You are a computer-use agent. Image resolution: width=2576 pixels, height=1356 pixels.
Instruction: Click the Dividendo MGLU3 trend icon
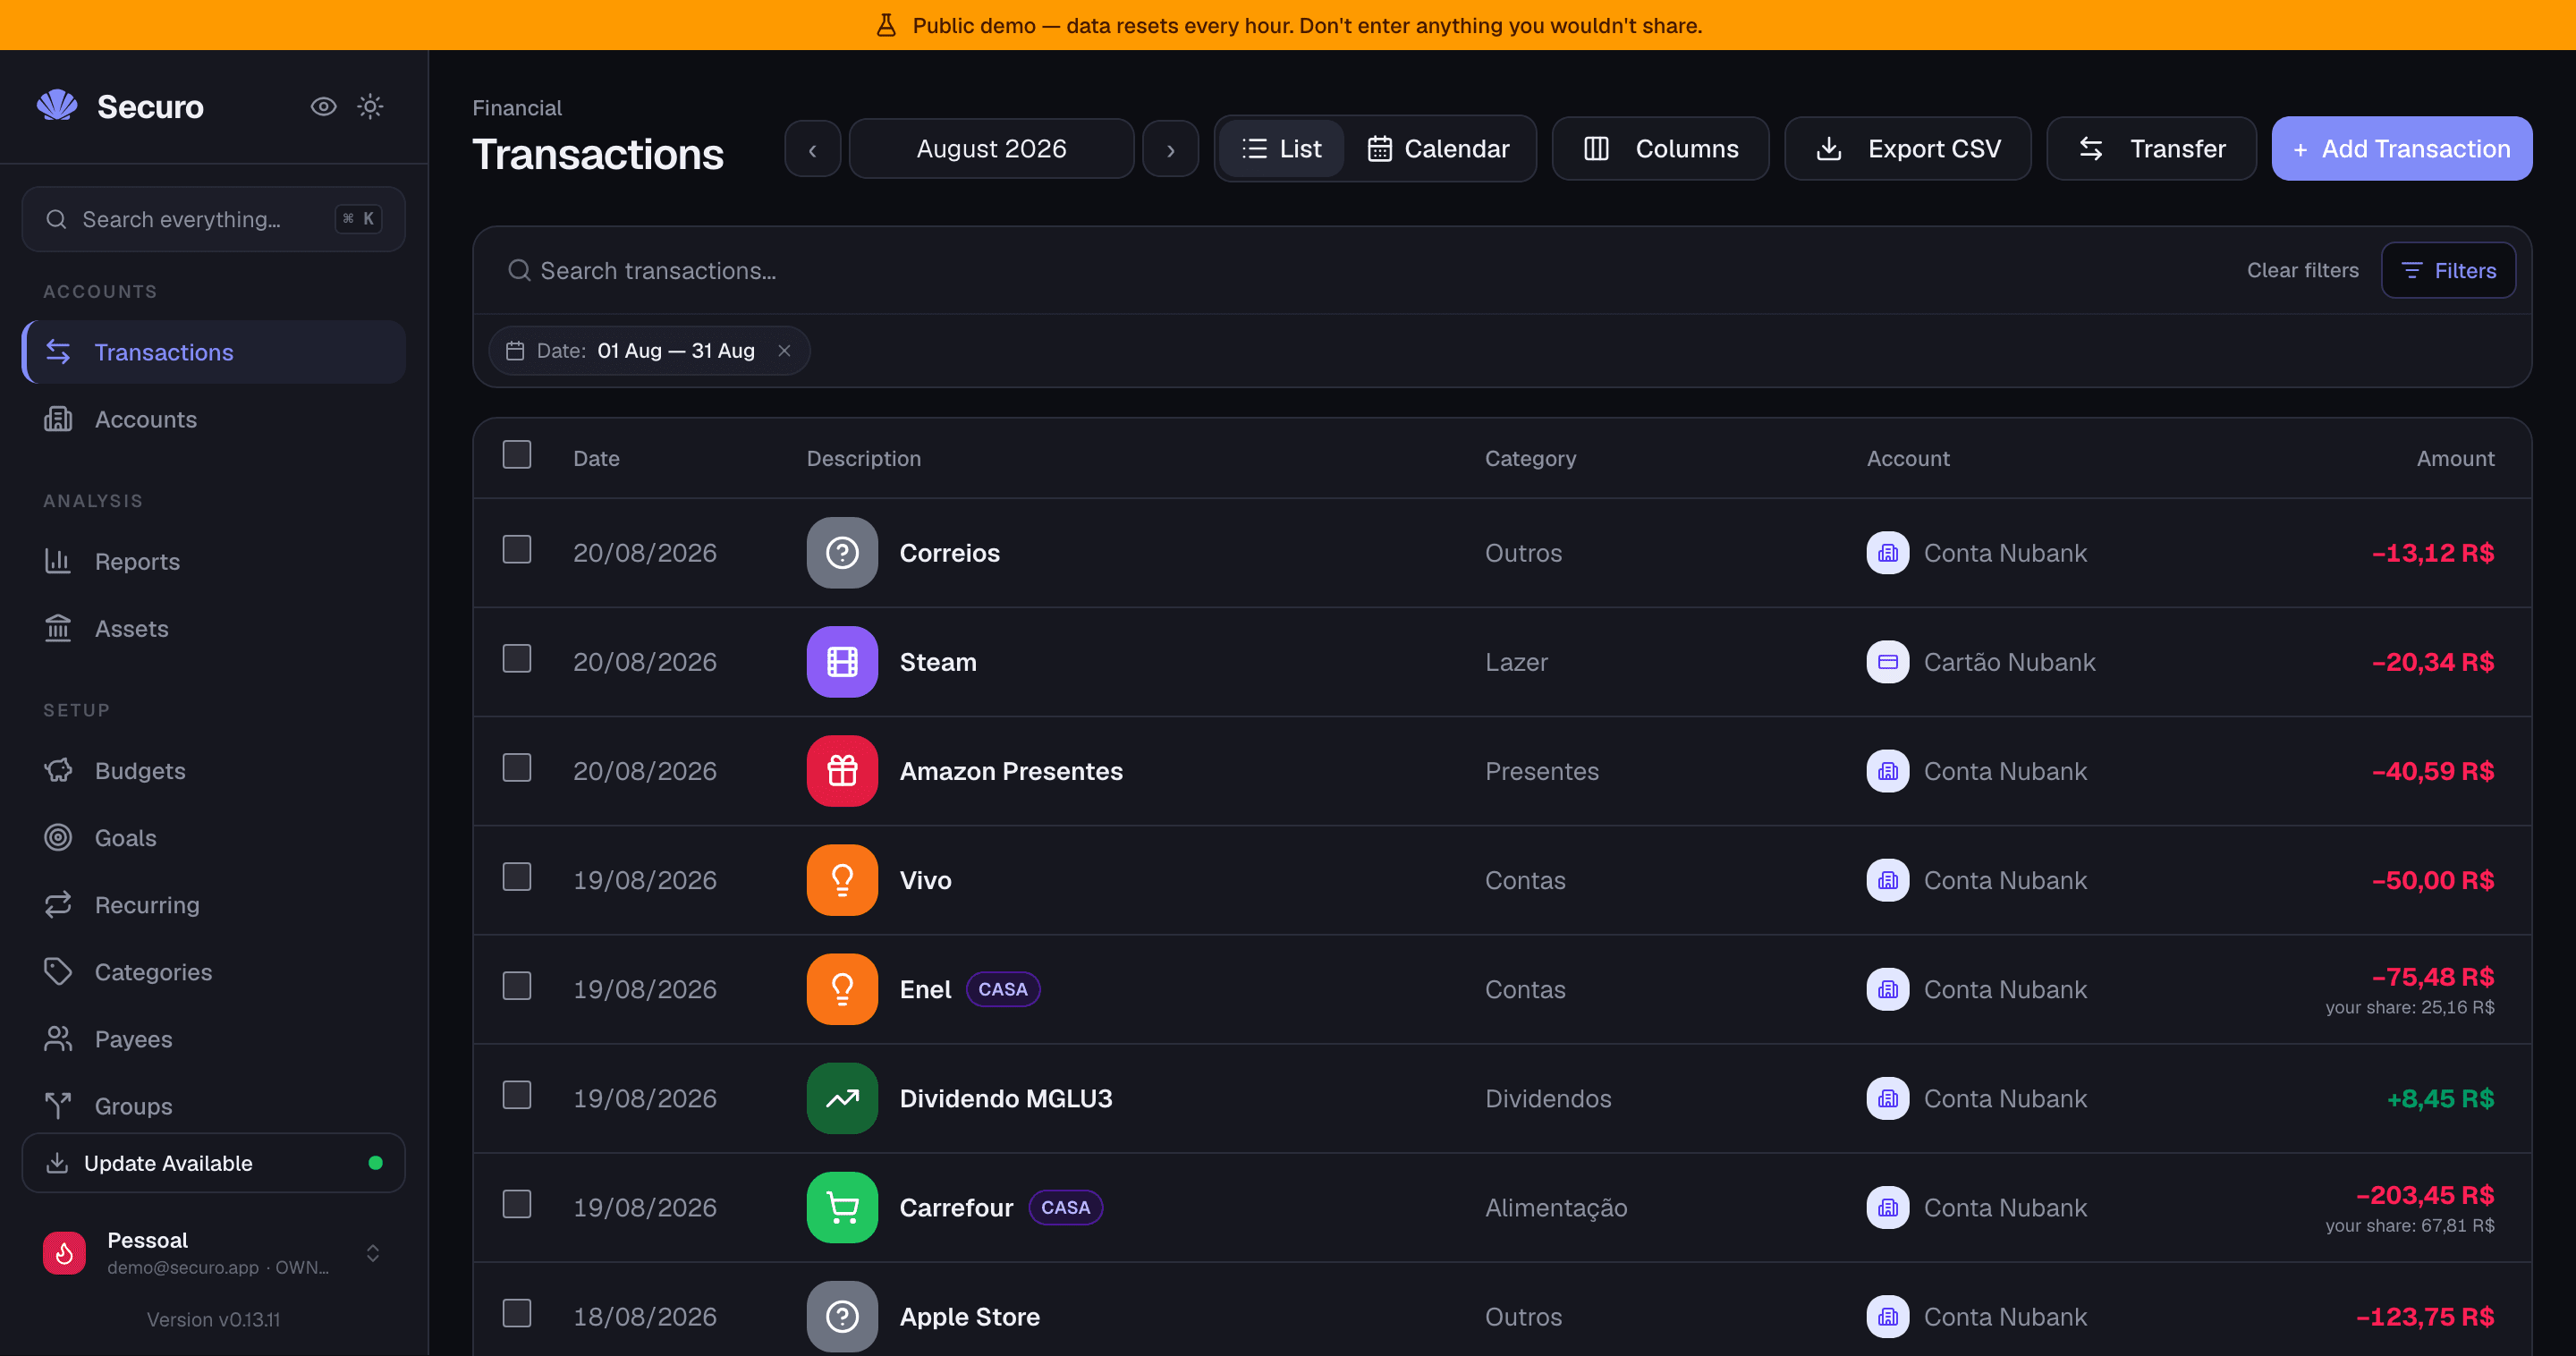[842, 1098]
